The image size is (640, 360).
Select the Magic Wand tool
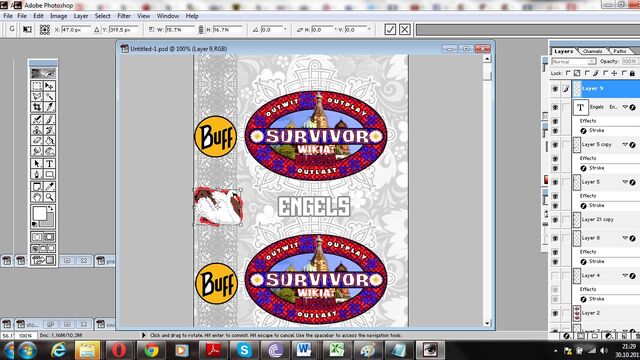[49, 96]
